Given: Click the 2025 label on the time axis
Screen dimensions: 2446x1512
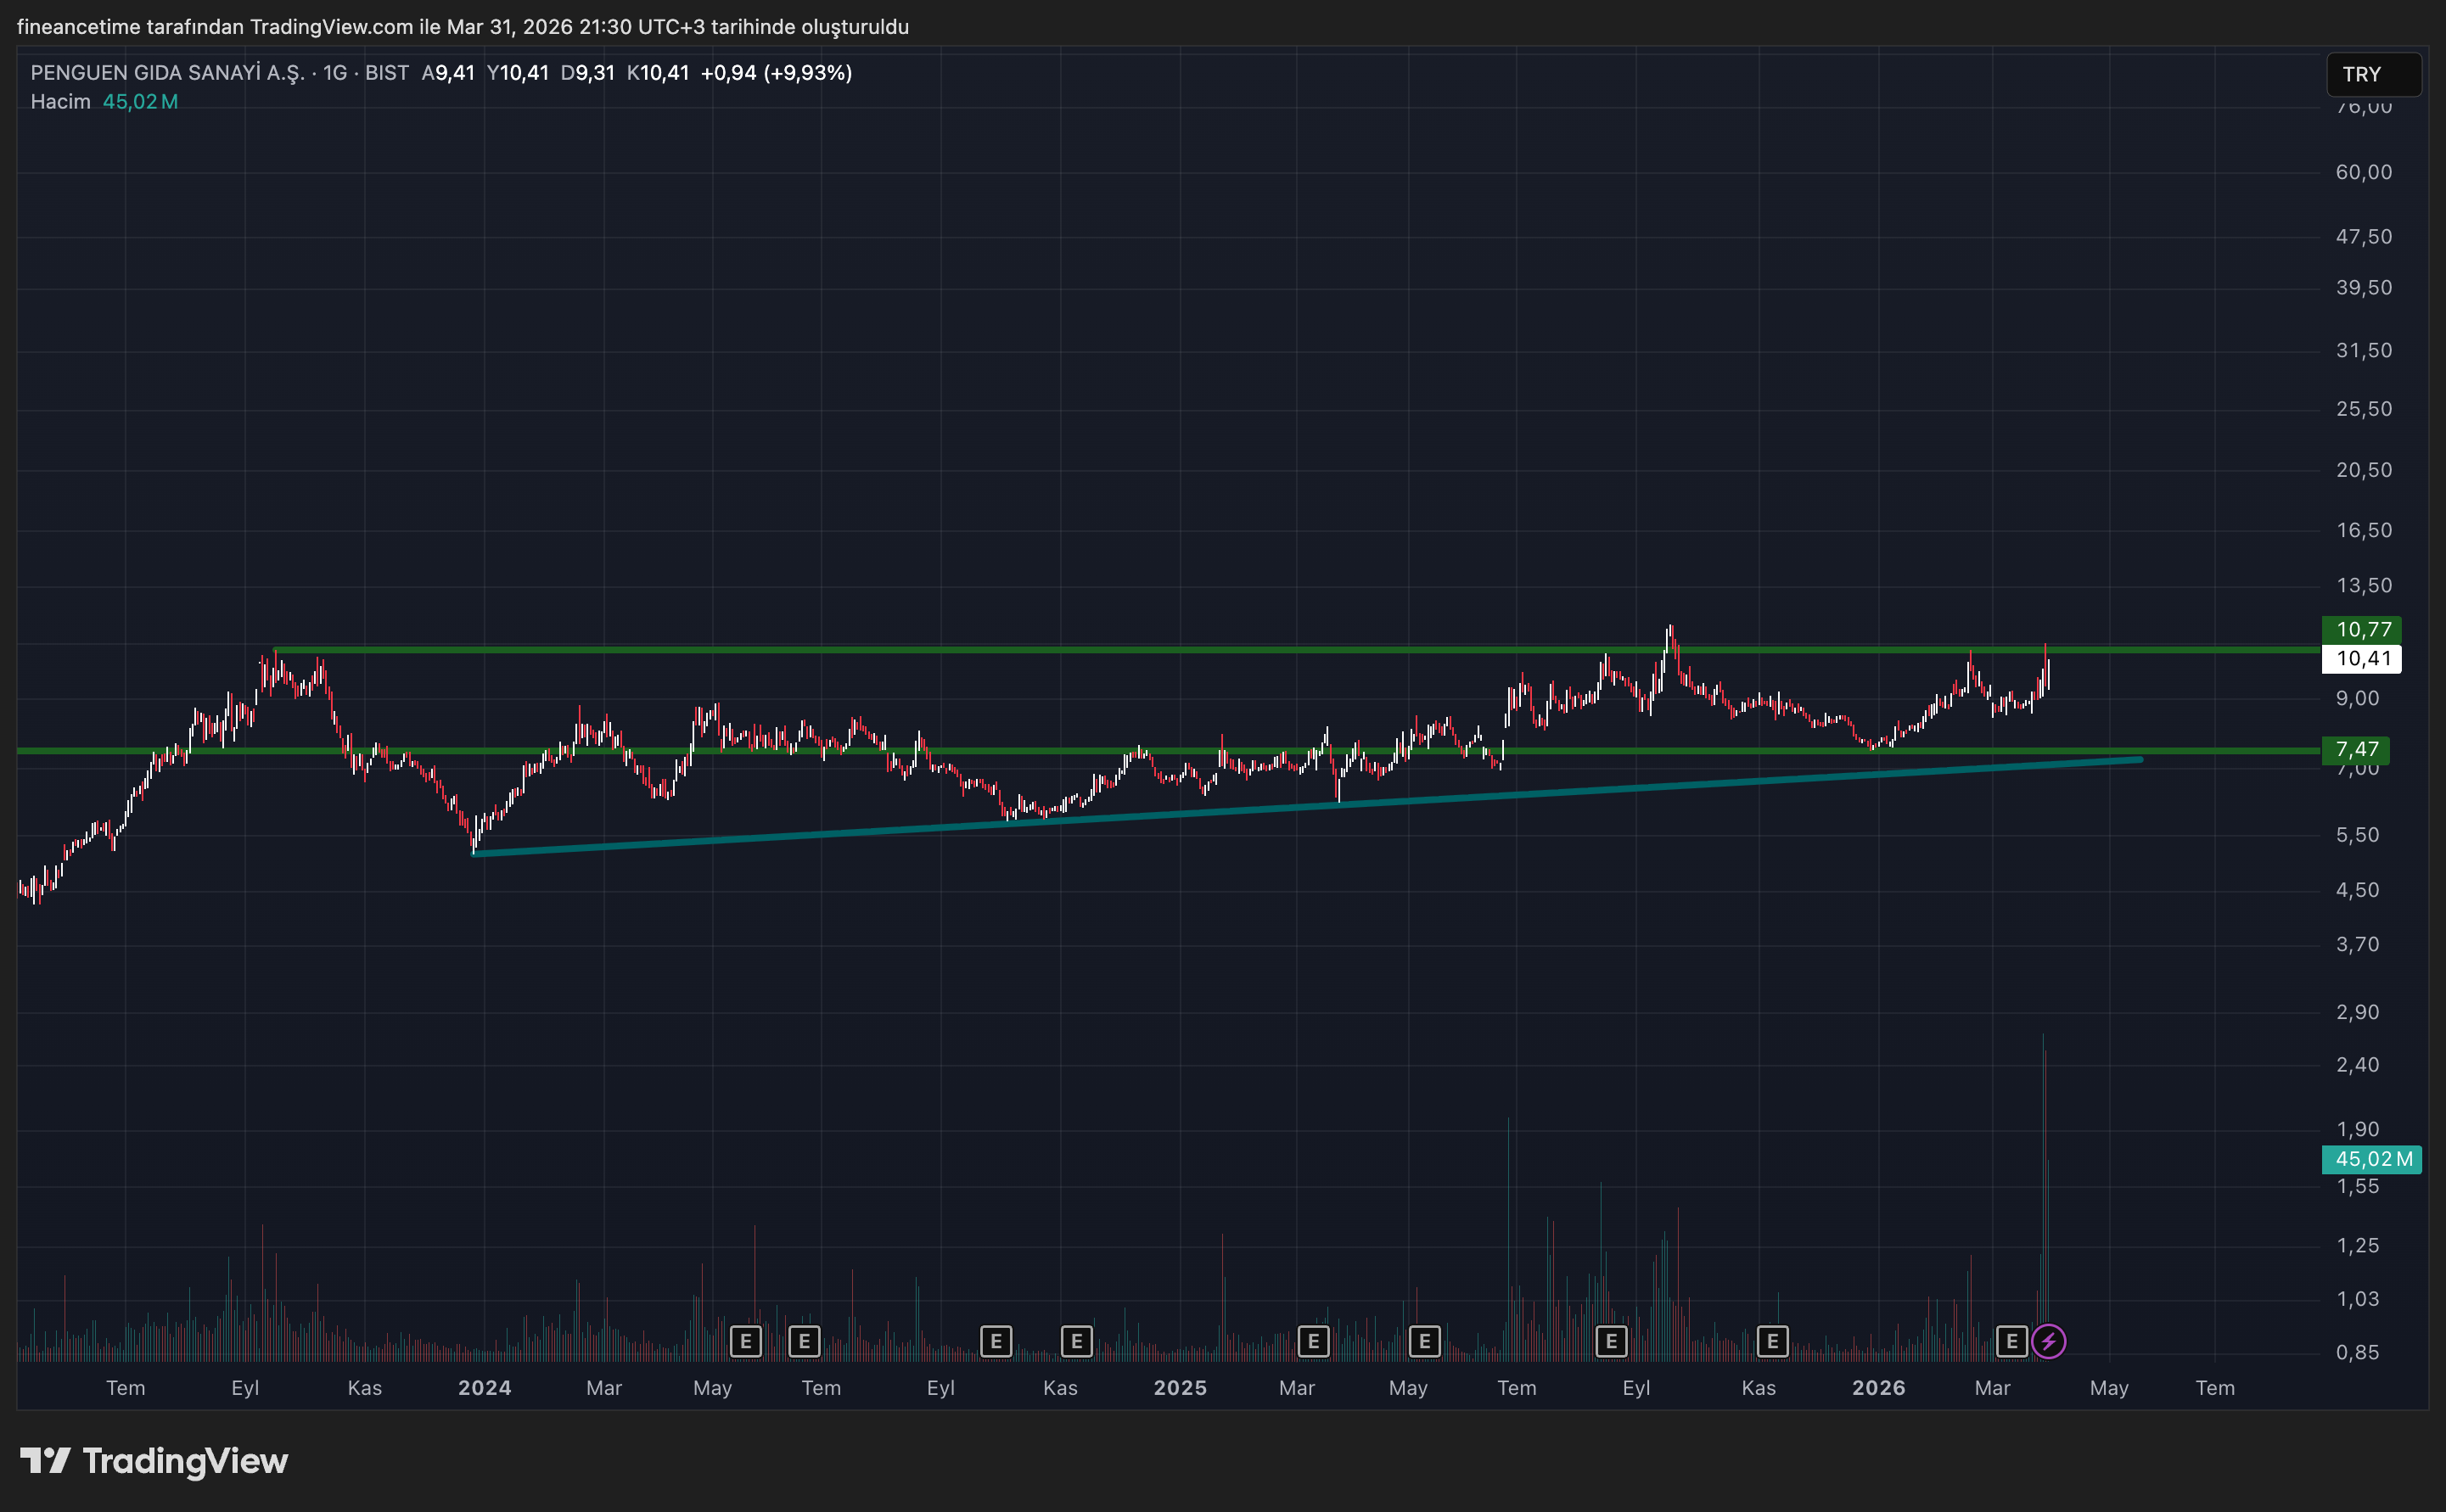Looking at the screenshot, I should tap(1180, 1388).
